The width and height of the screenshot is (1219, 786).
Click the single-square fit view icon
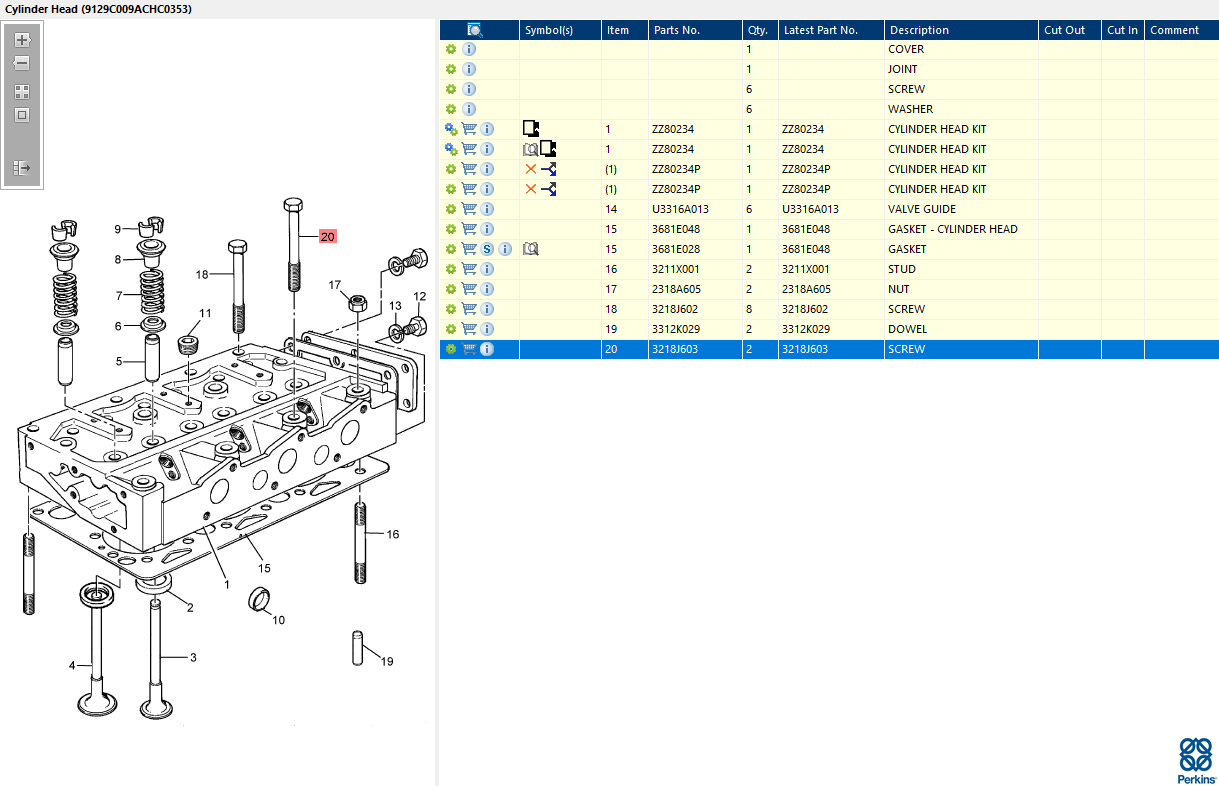pyautogui.click(x=22, y=115)
